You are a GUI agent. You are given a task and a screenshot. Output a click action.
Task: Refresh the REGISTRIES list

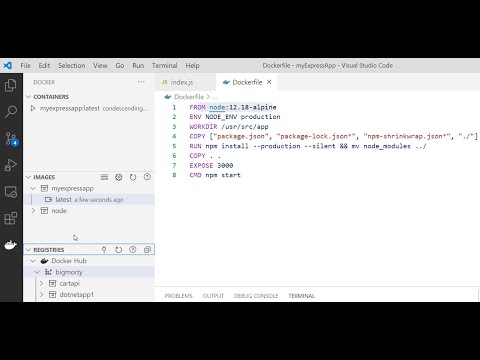118,250
